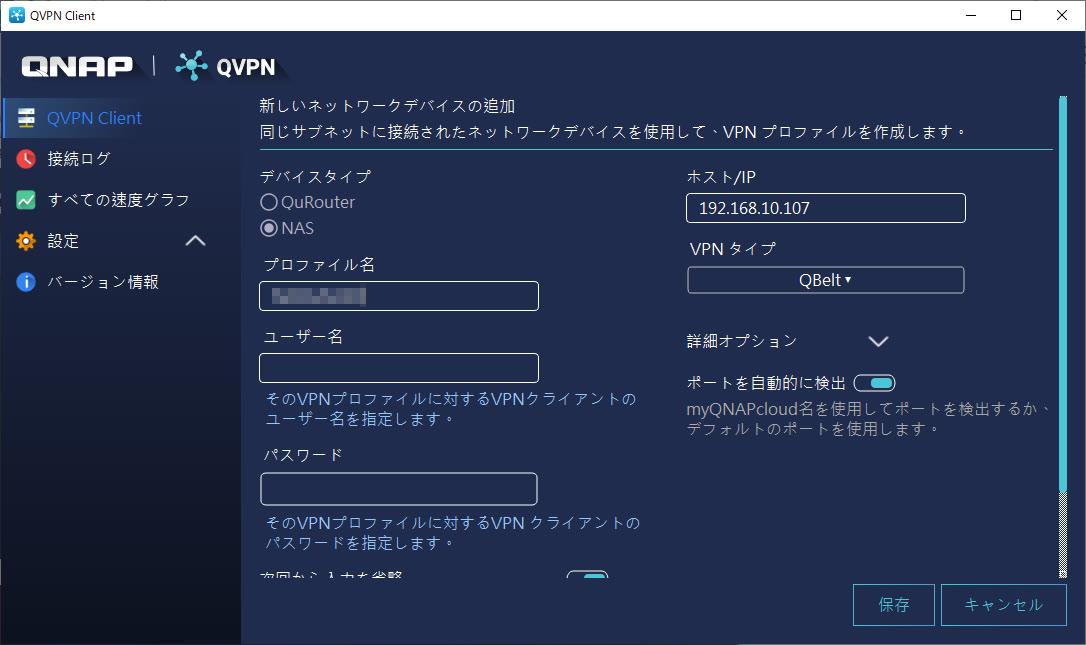Open 接続ログ in the sidebar

tap(79, 159)
